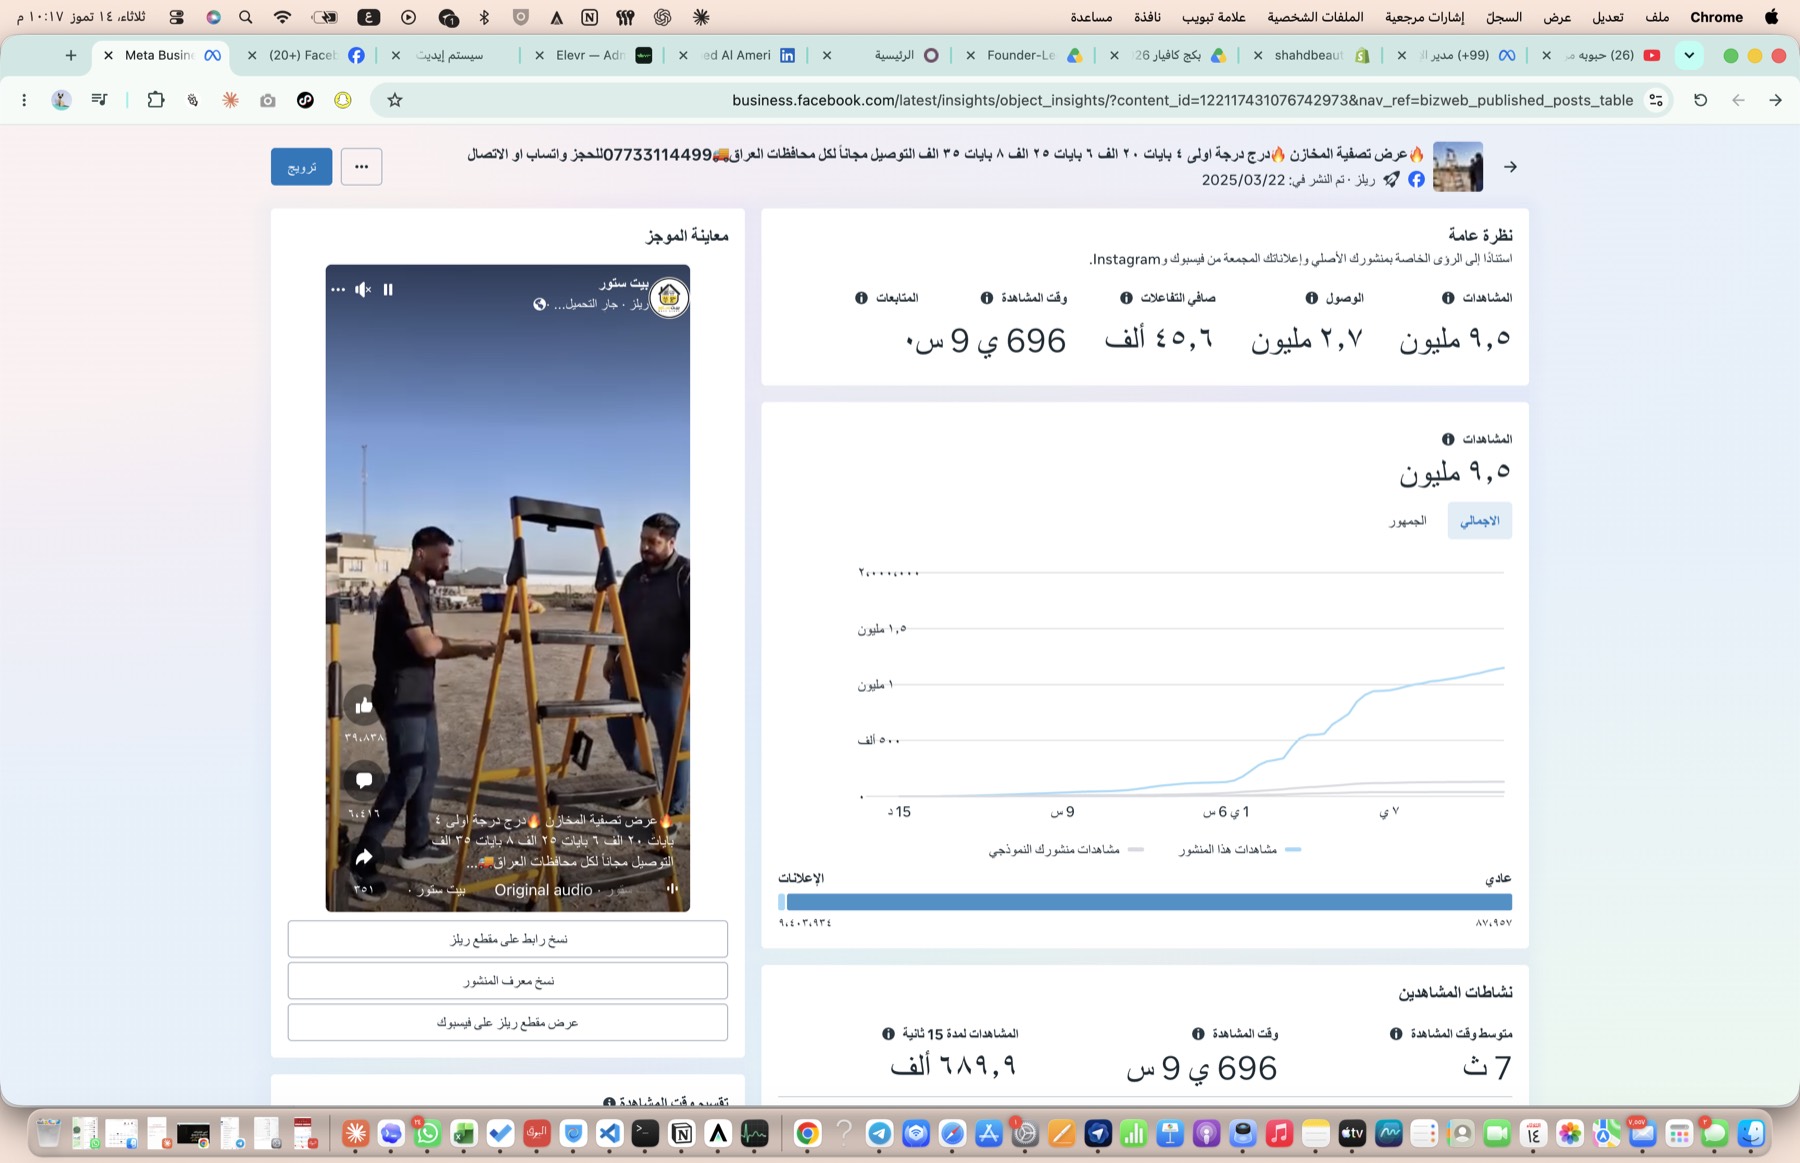The height and width of the screenshot is (1163, 1800).
Task: Open the comment bubble icon on reel
Action: click(364, 779)
